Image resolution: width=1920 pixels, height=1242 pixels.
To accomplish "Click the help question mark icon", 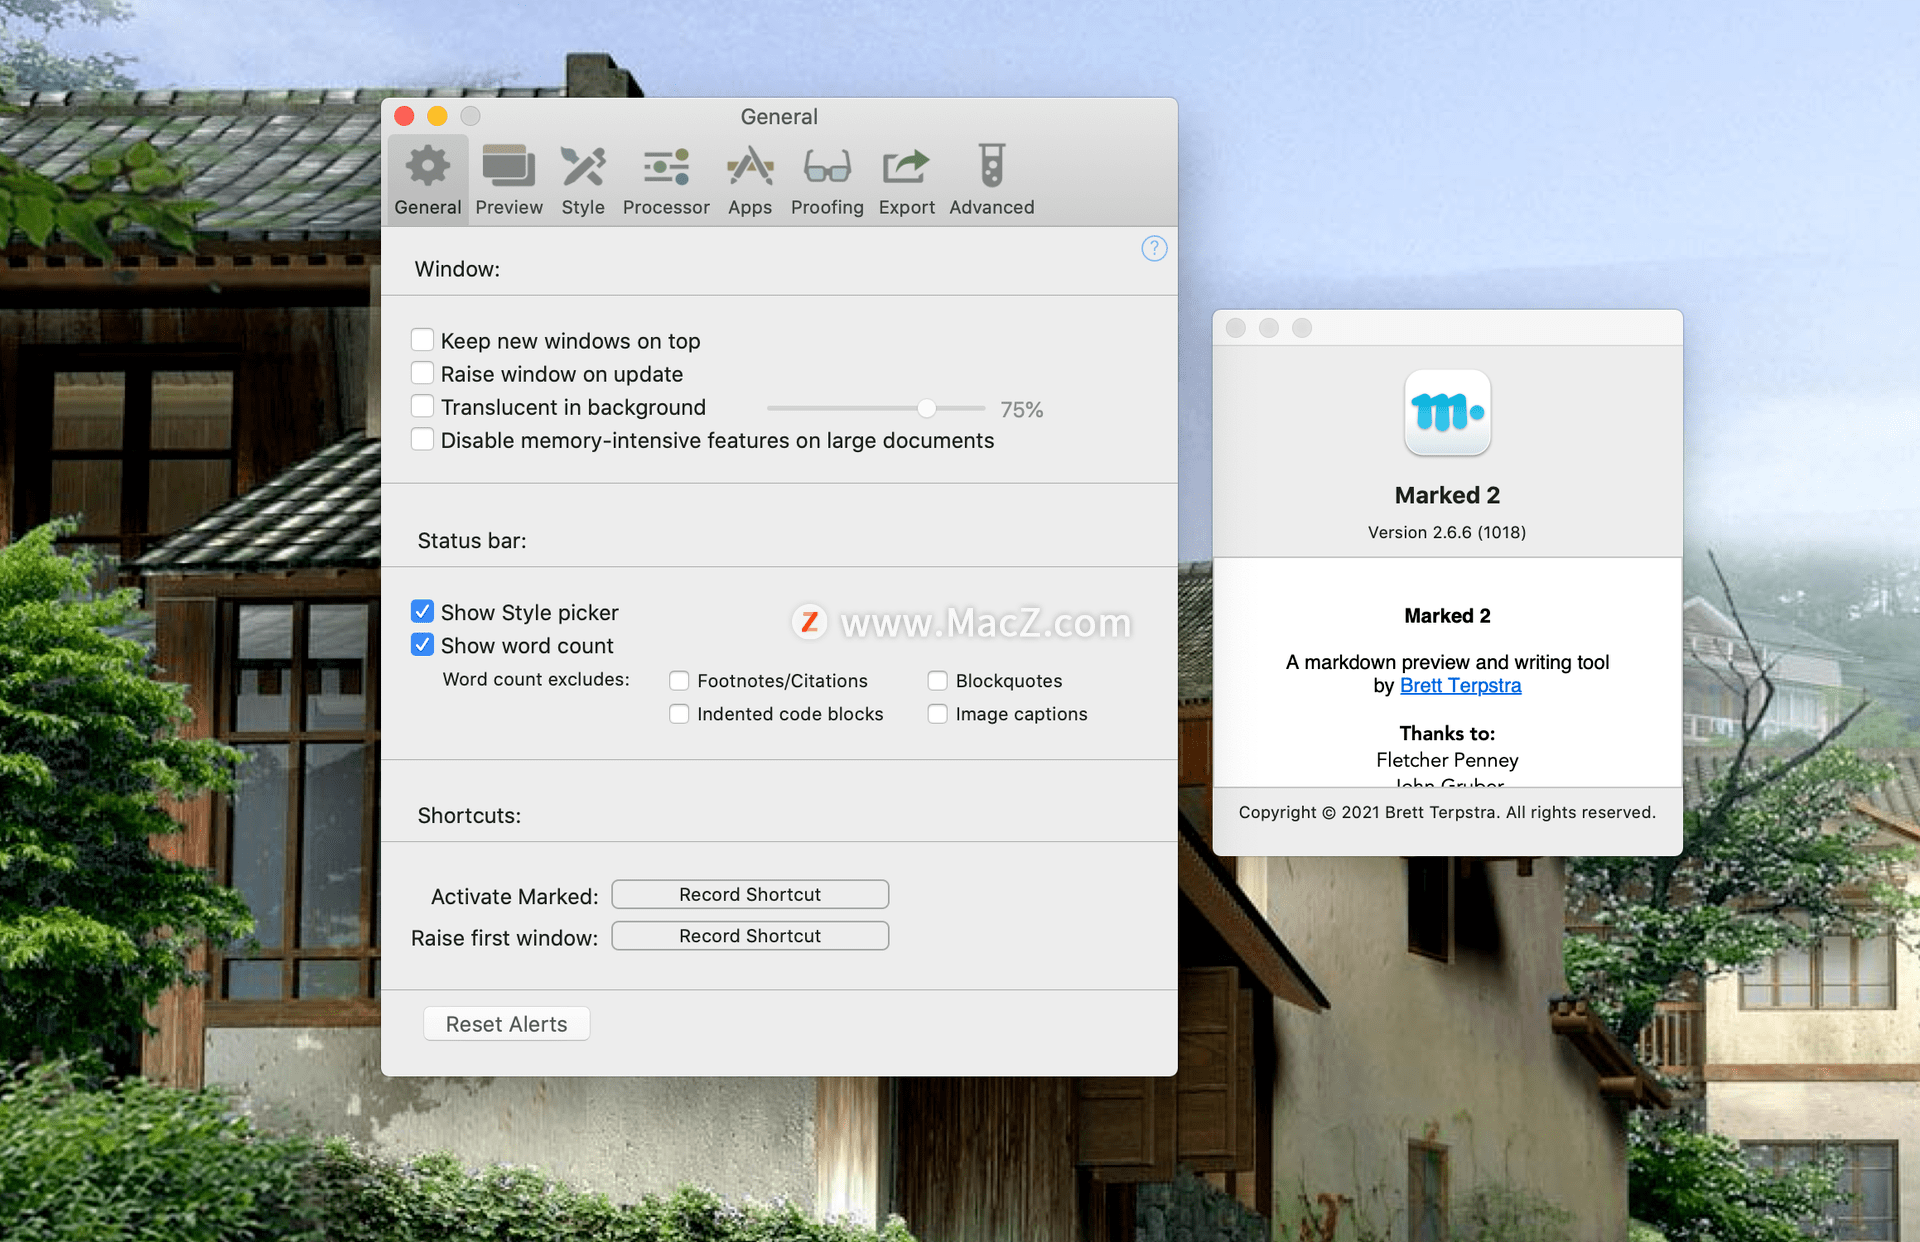I will point(1154,248).
